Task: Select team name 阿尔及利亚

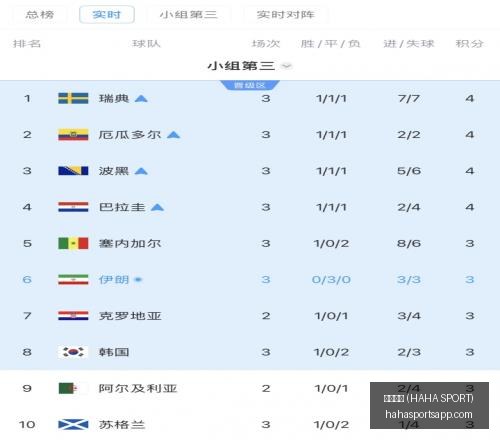Action: [x=138, y=388]
